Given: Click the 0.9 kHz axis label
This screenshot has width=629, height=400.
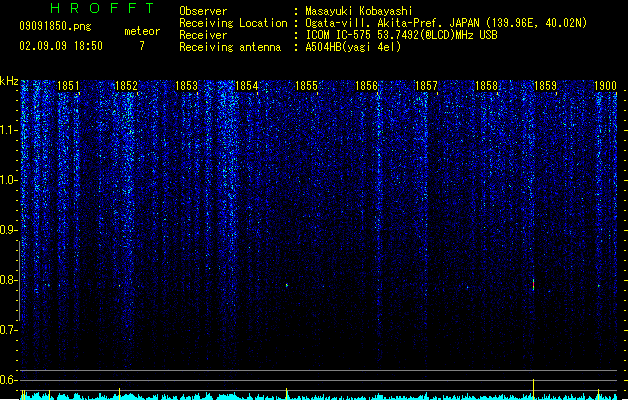Looking at the screenshot, I should 9,230.
